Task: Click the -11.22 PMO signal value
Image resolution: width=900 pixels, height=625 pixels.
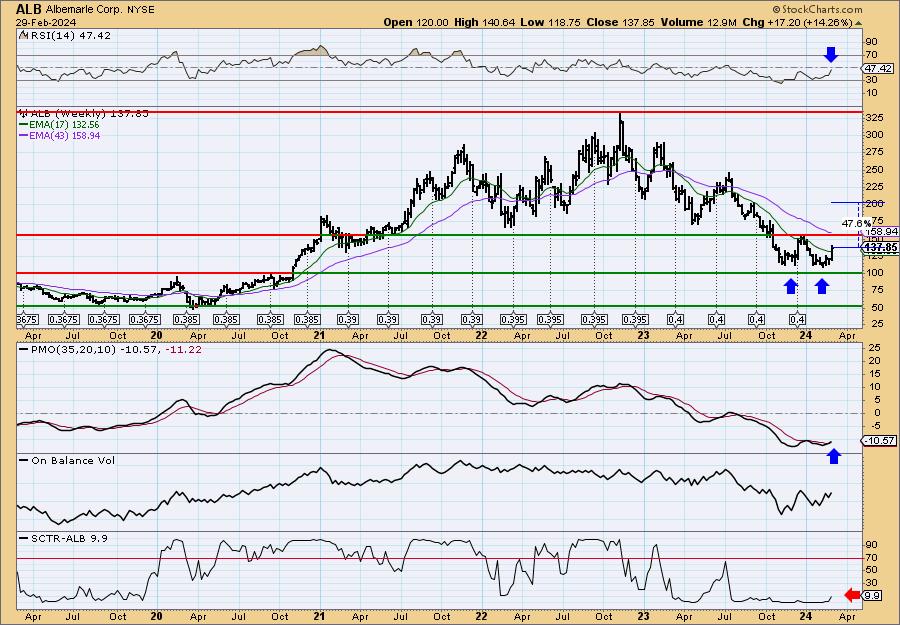Action: [x=183, y=349]
